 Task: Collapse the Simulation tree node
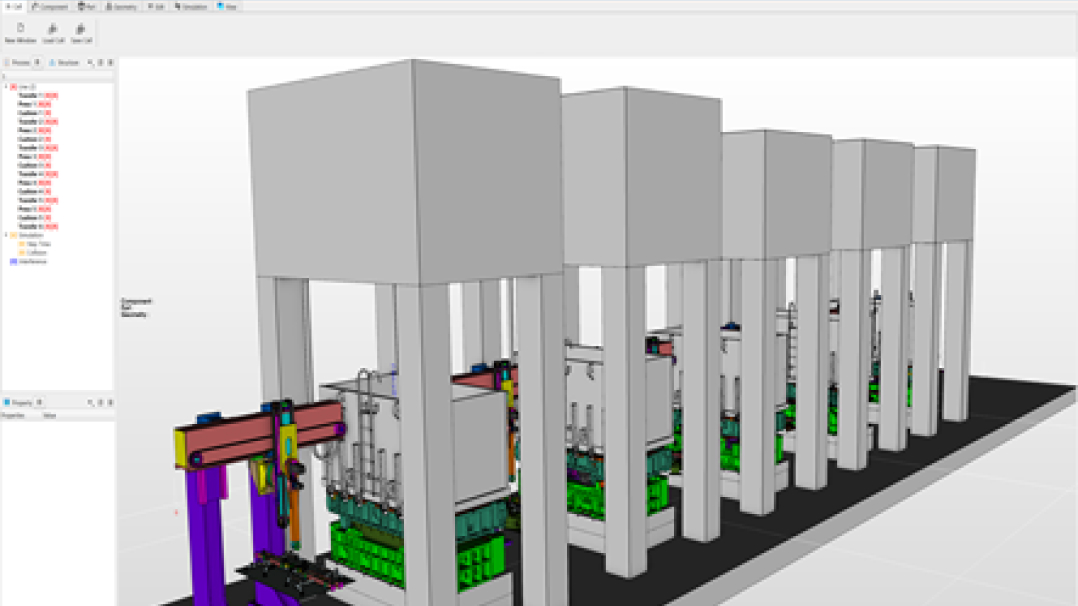point(5,235)
